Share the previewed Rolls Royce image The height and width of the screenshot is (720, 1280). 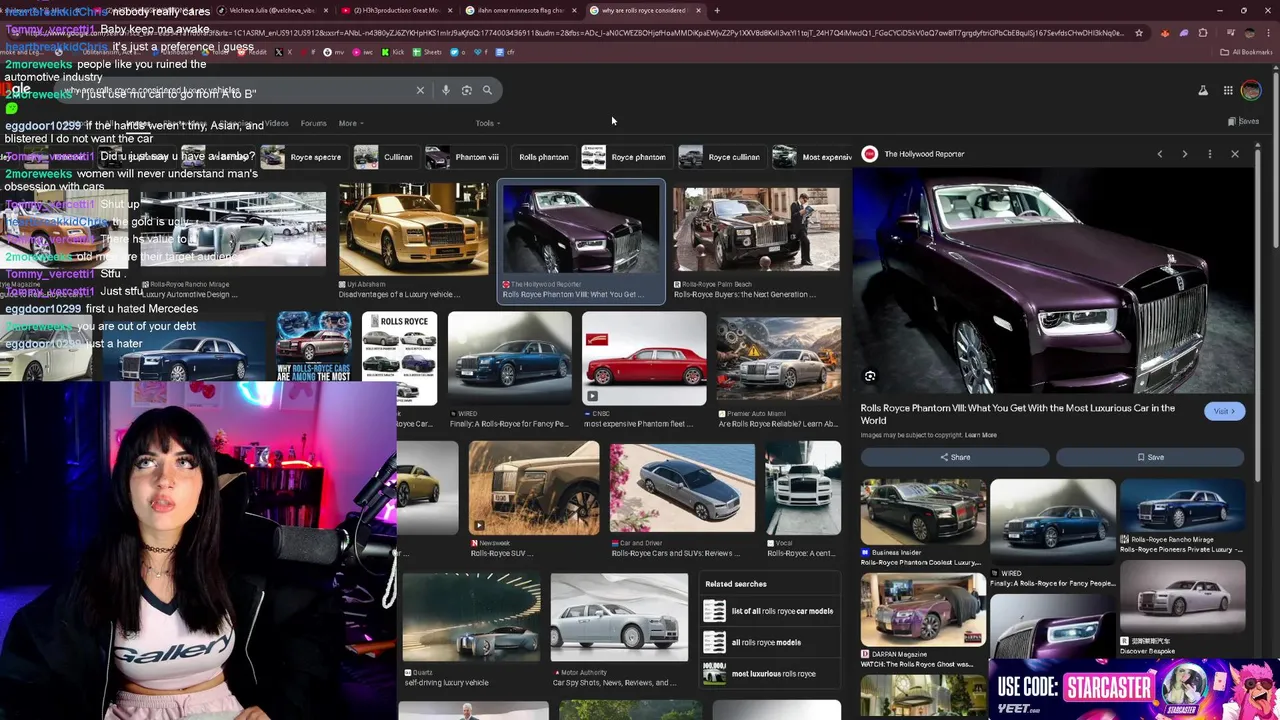pyautogui.click(x=955, y=457)
